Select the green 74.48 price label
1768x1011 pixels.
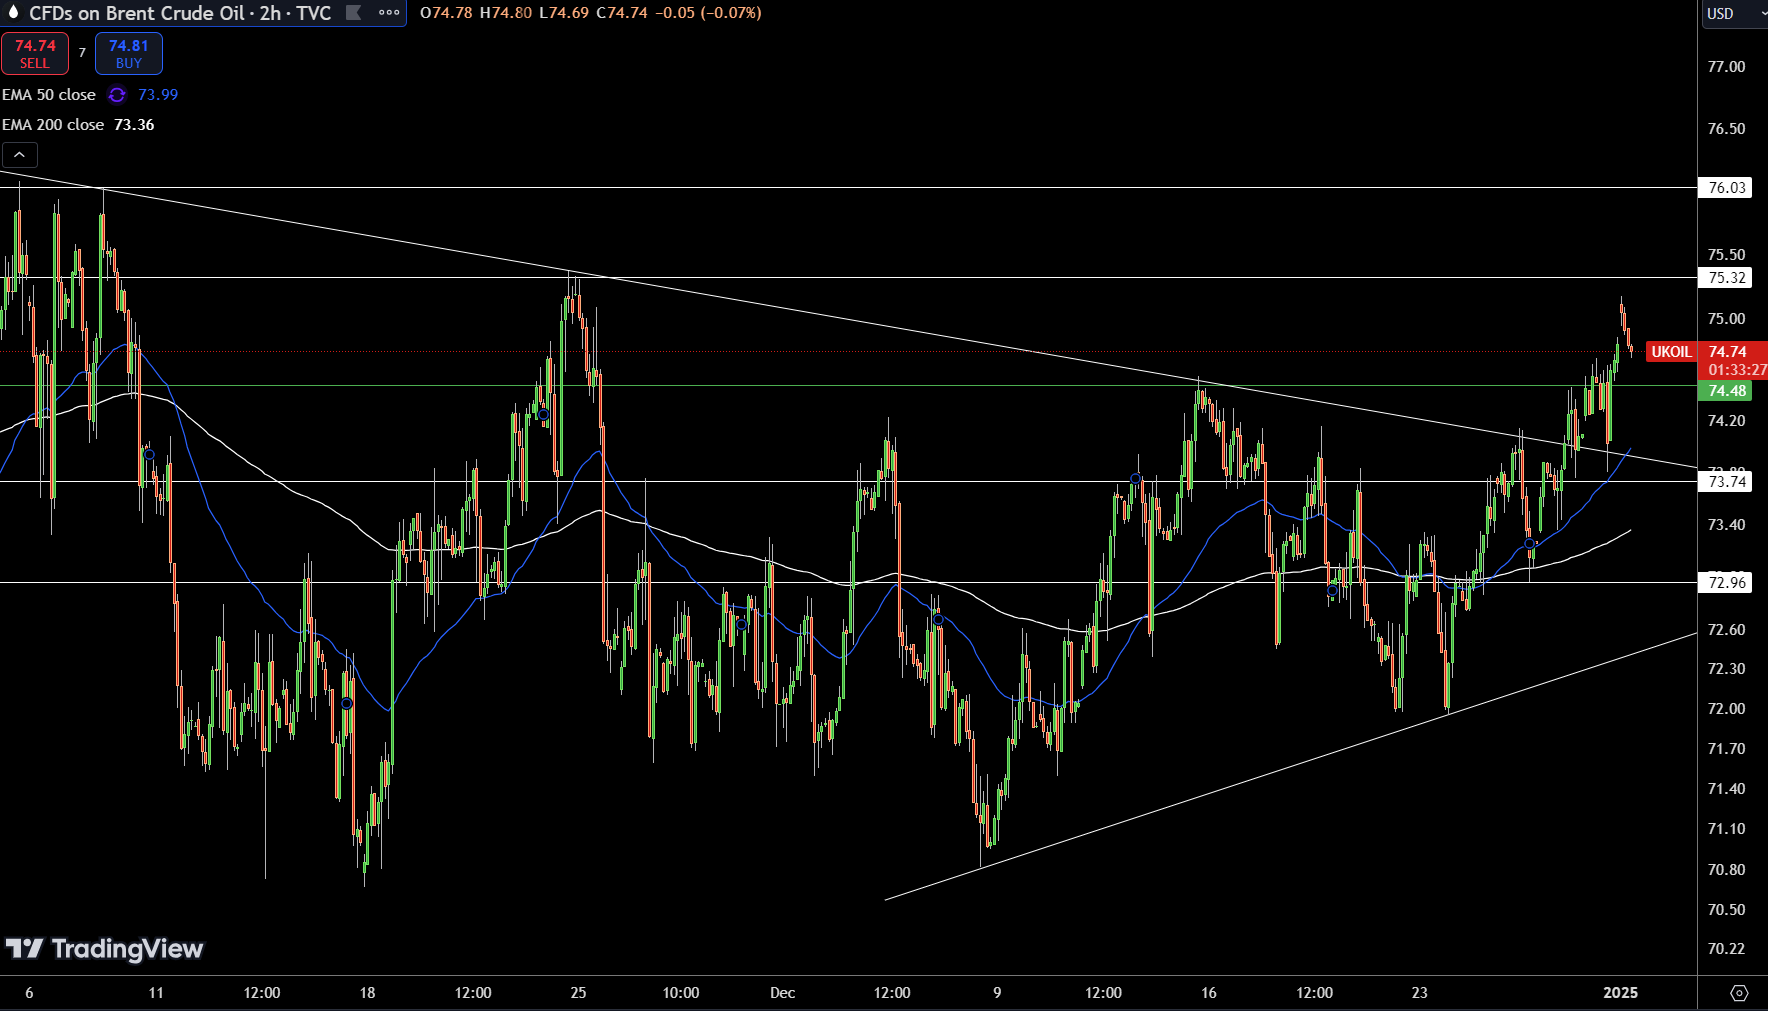1726,391
